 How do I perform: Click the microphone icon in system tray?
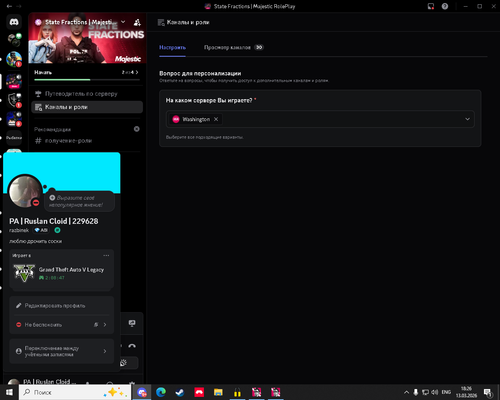click(416, 392)
